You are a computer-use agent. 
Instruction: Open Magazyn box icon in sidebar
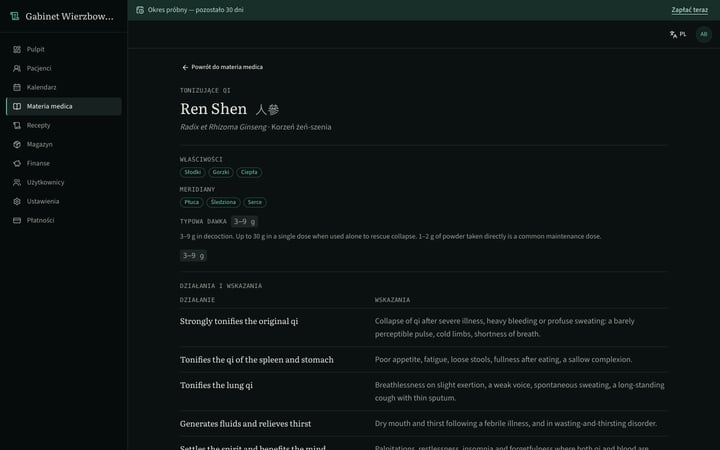(x=17, y=144)
